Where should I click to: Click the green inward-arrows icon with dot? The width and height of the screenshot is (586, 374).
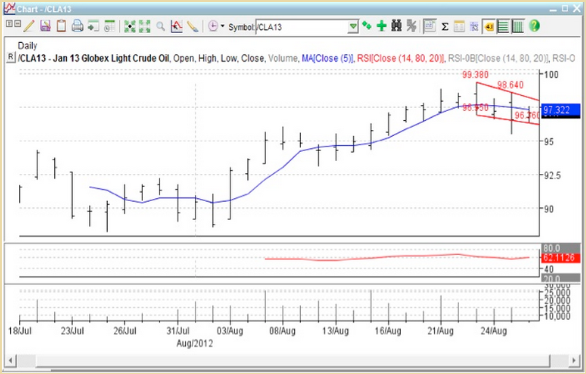tap(130, 26)
